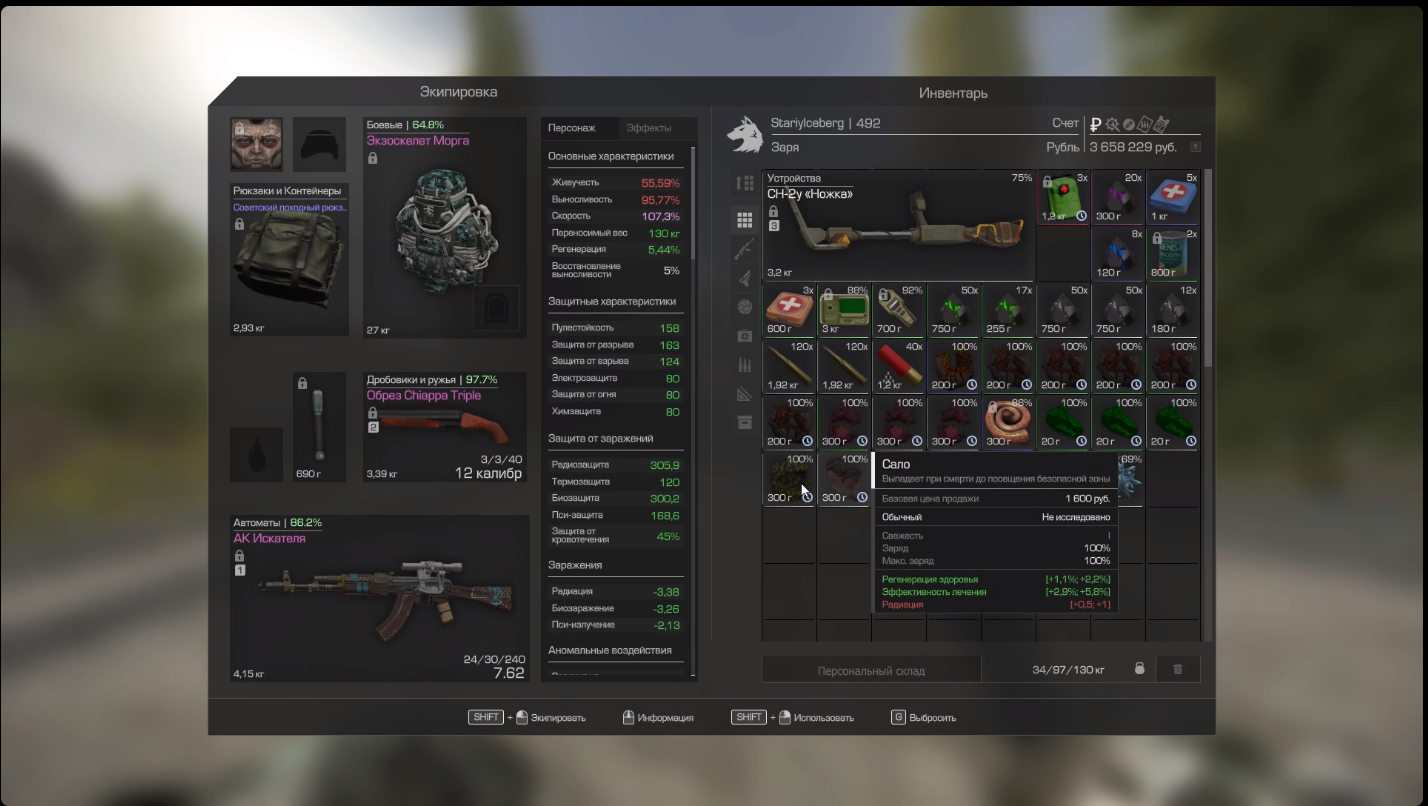Image resolution: width=1428 pixels, height=806 pixels.
Task: Click the empty grenade equipment slot
Action: pos(256,454)
